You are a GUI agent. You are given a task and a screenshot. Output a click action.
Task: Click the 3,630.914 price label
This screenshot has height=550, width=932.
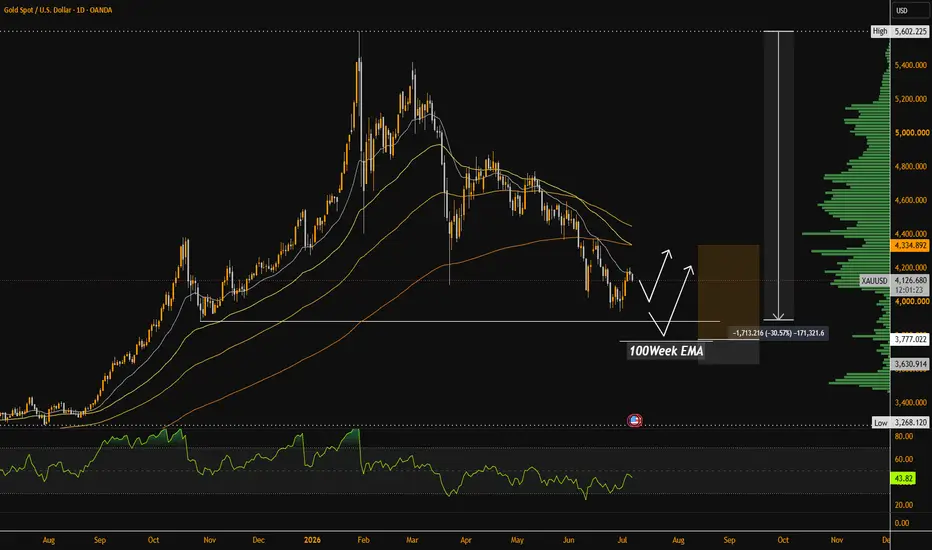click(910, 364)
